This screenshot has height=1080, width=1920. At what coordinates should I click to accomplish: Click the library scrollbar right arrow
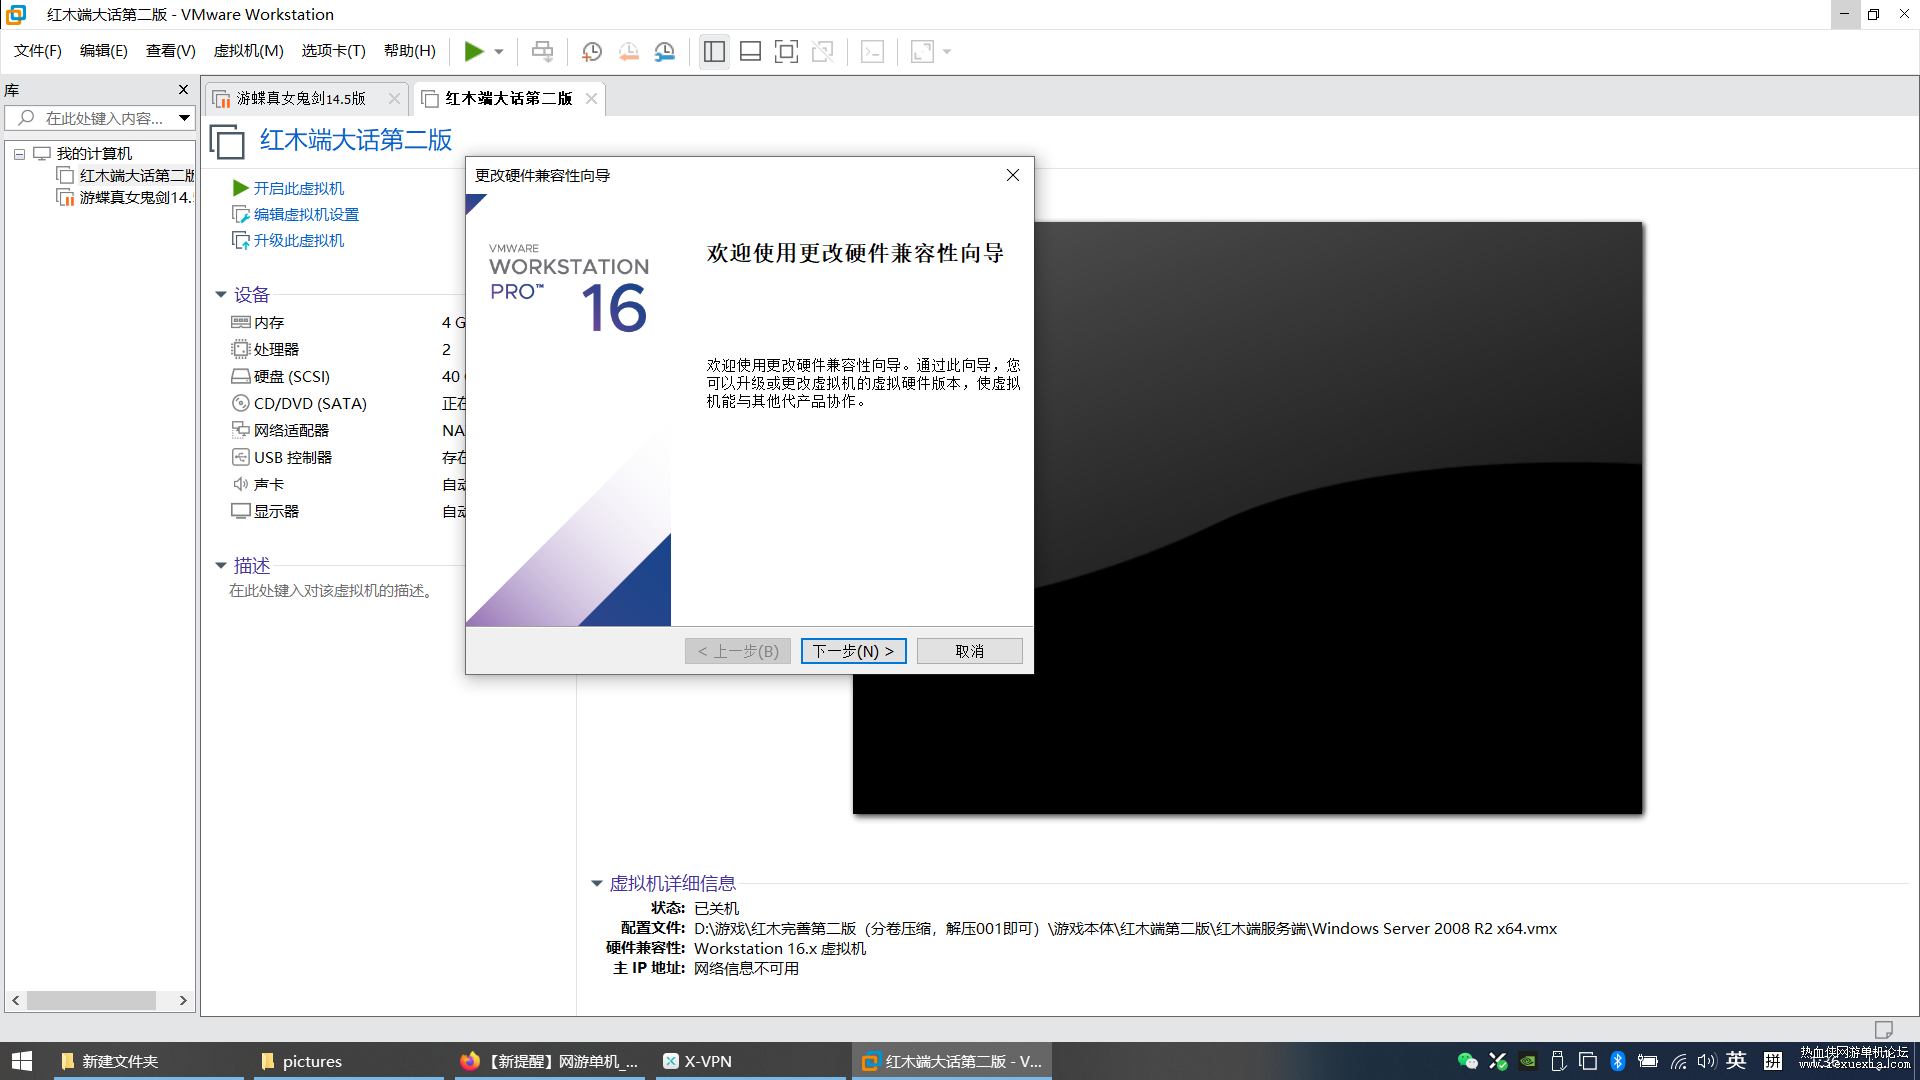click(x=183, y=1000)
